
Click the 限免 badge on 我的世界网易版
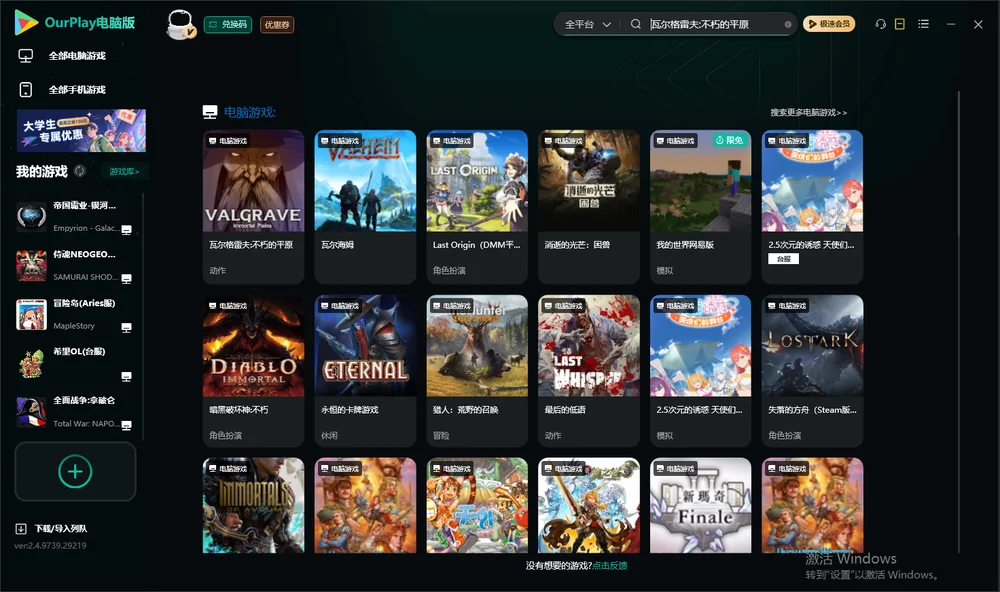click(x=730, y=140)
